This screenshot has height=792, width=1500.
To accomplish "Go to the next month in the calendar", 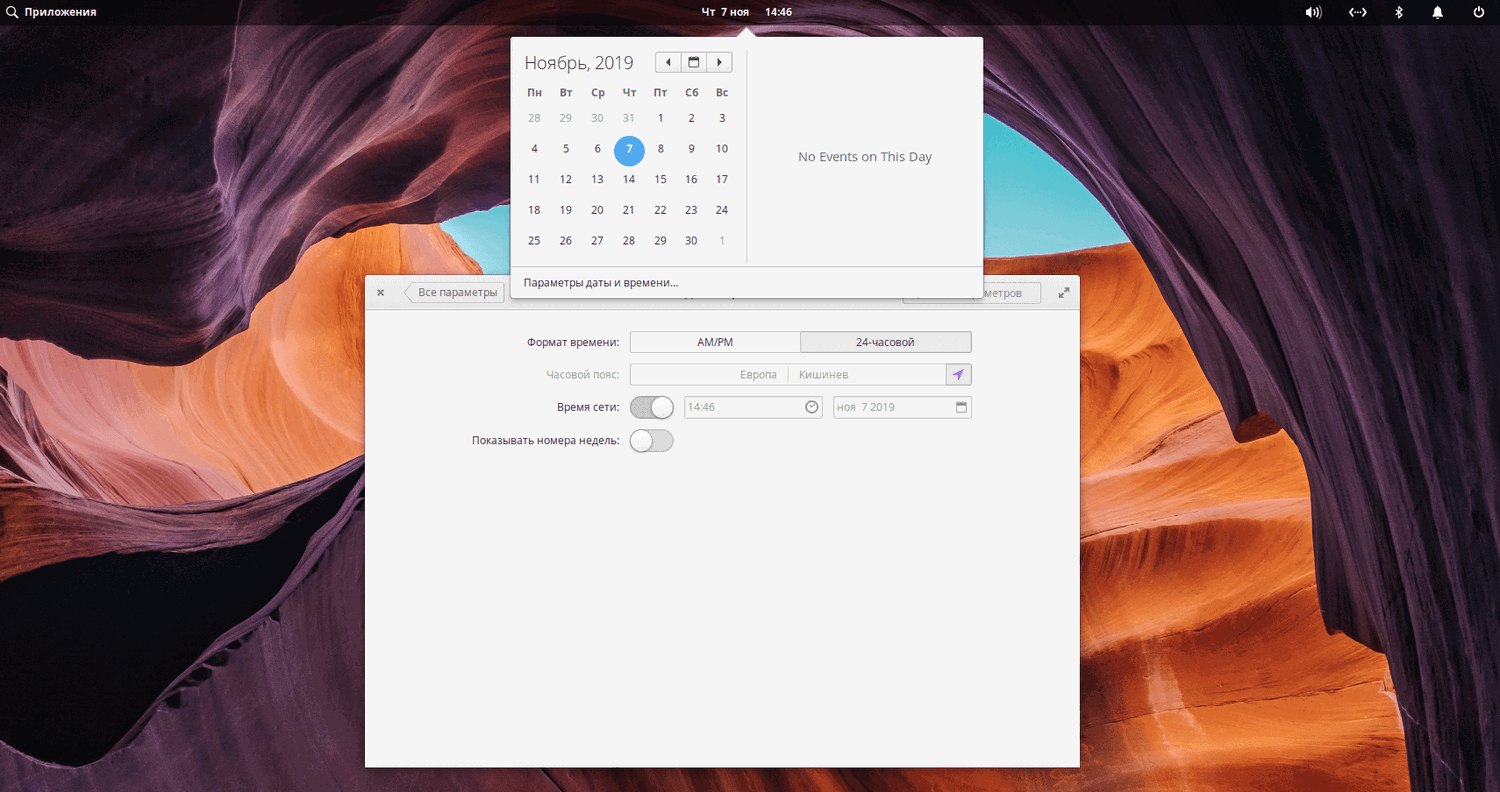I will tap(719, 62).
